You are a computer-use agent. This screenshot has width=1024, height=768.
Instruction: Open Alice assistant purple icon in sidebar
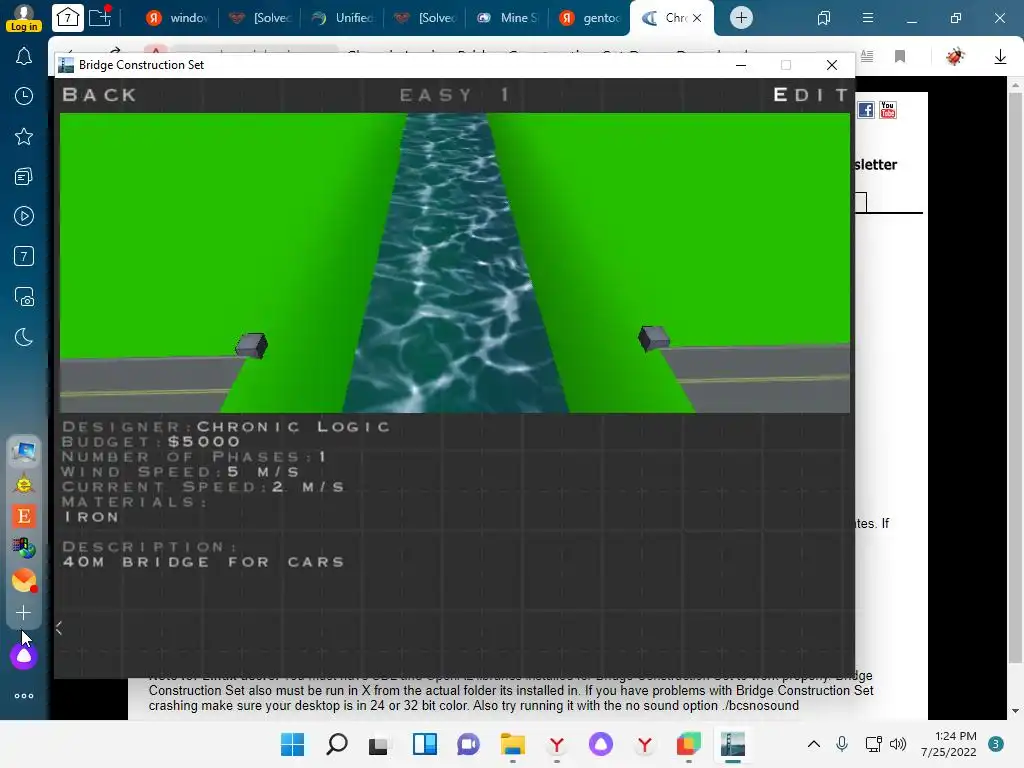(x=24, y=656)
